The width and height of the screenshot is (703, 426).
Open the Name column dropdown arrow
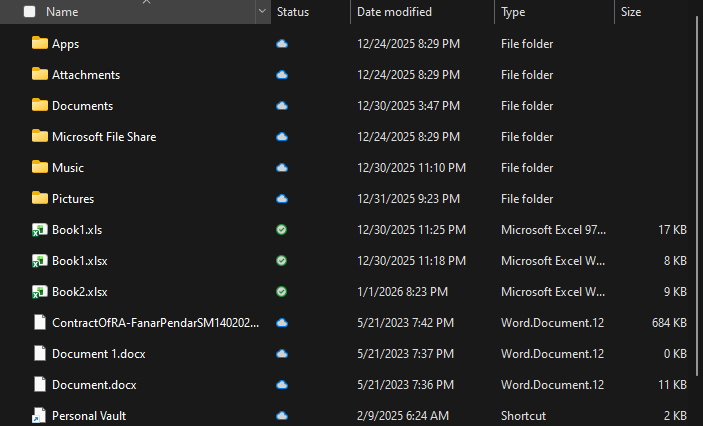[262, 12]
